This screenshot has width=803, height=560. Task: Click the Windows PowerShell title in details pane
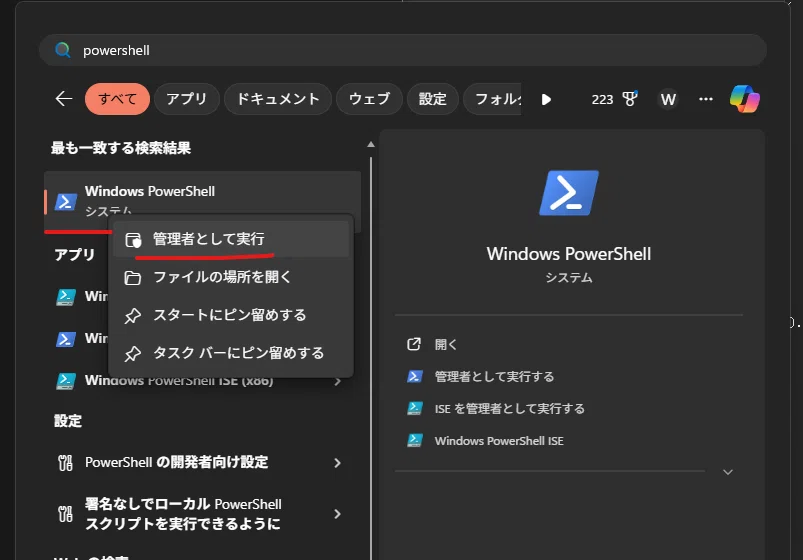click(569, 254)
